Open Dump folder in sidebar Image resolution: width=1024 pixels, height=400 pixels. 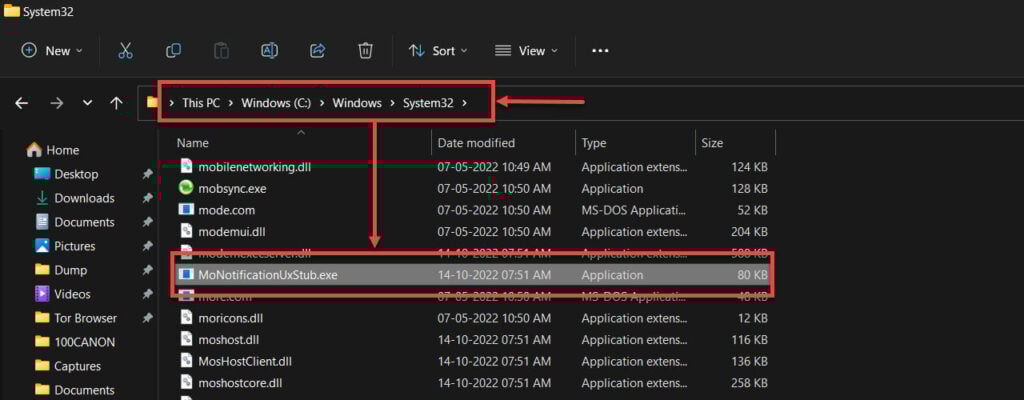(71, 270)
